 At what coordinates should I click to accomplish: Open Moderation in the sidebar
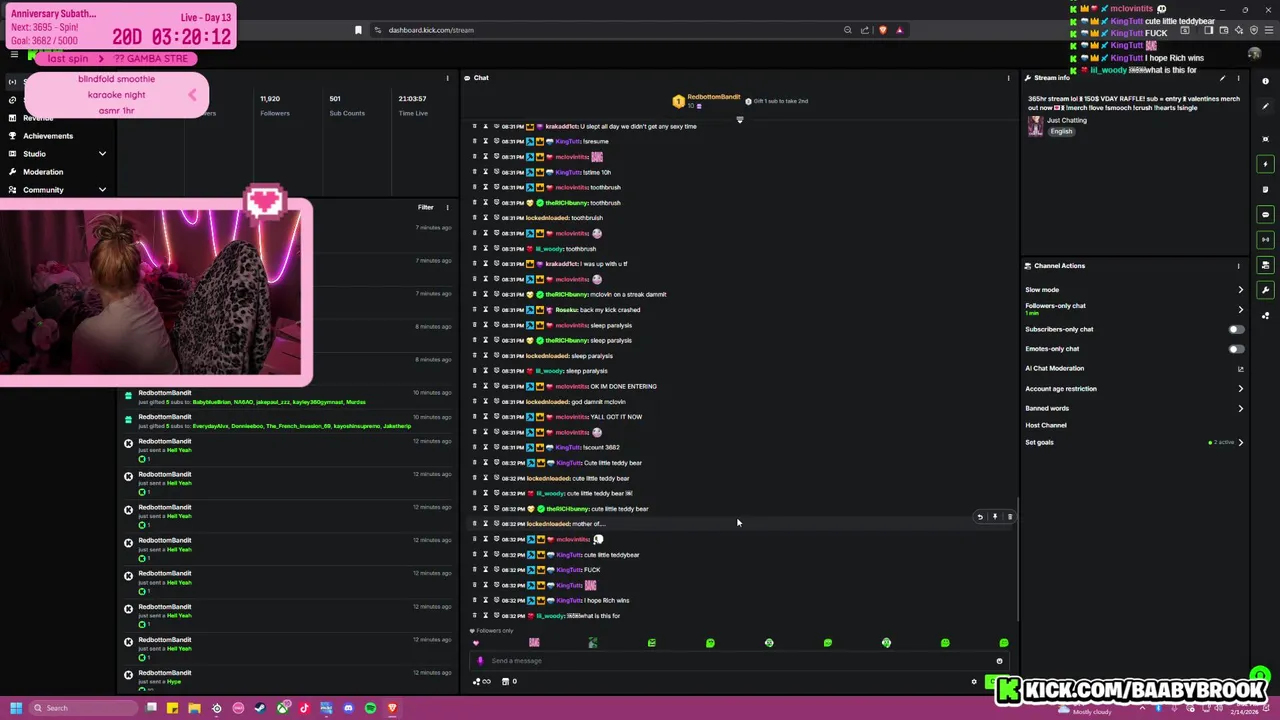43,172
